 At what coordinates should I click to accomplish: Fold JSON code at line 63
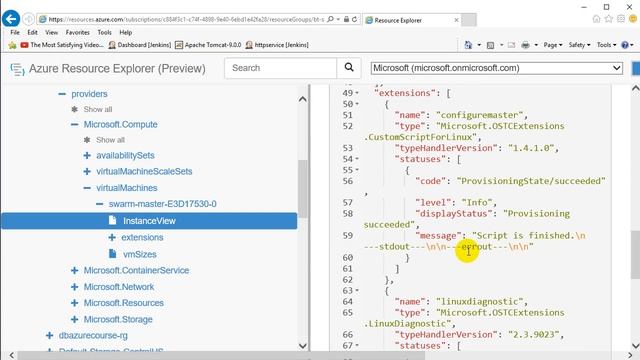[x=357, y=291]
